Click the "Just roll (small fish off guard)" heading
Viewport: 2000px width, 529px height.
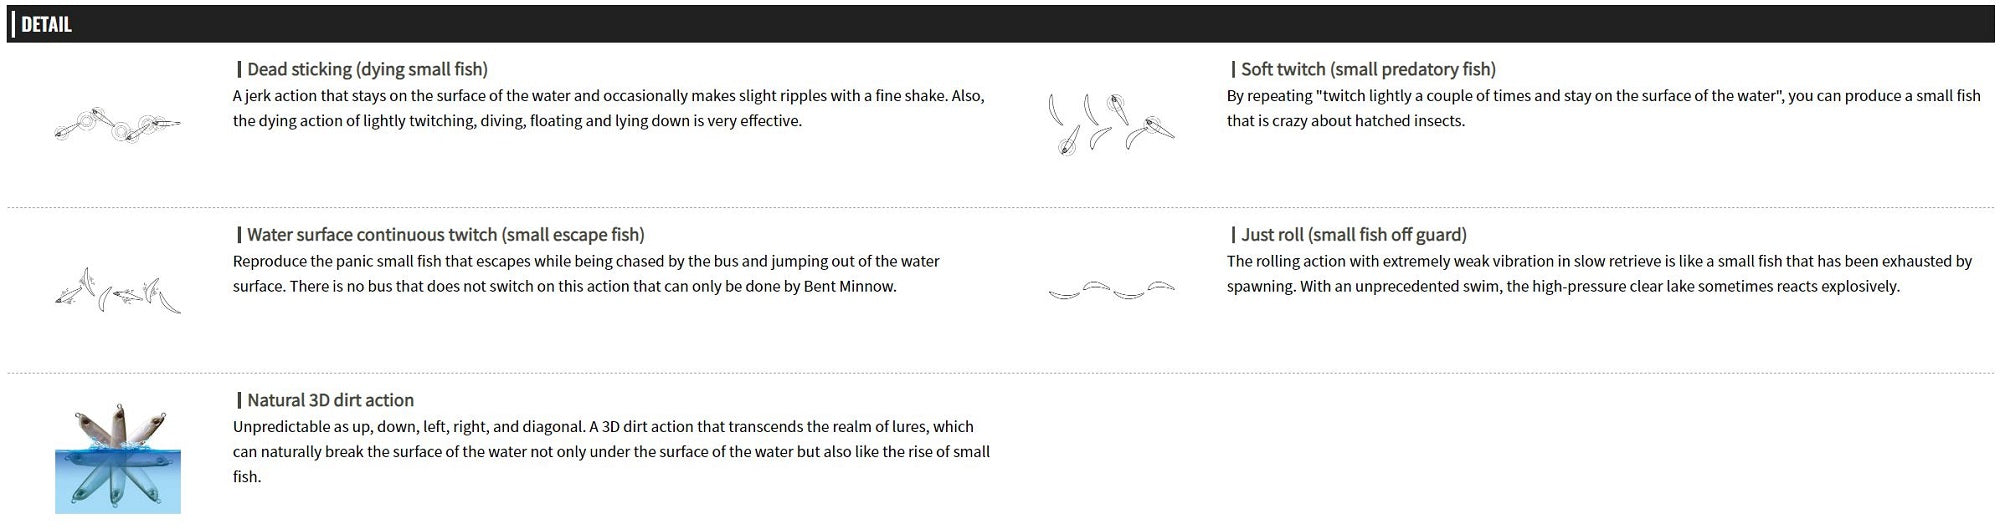pyautogui.click(x=1353, y=235)
